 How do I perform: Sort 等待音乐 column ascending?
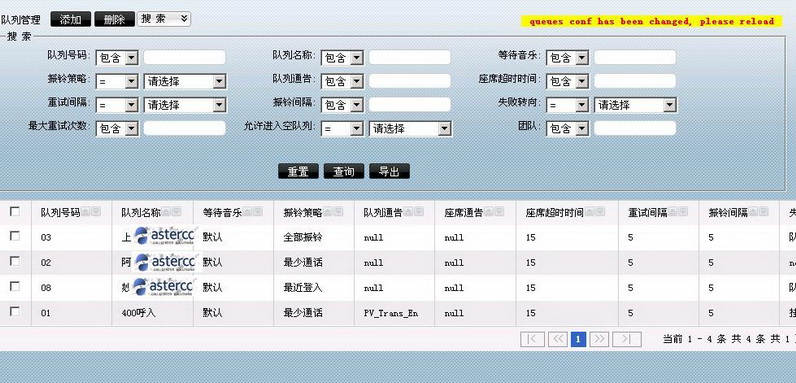coord(247,211)
